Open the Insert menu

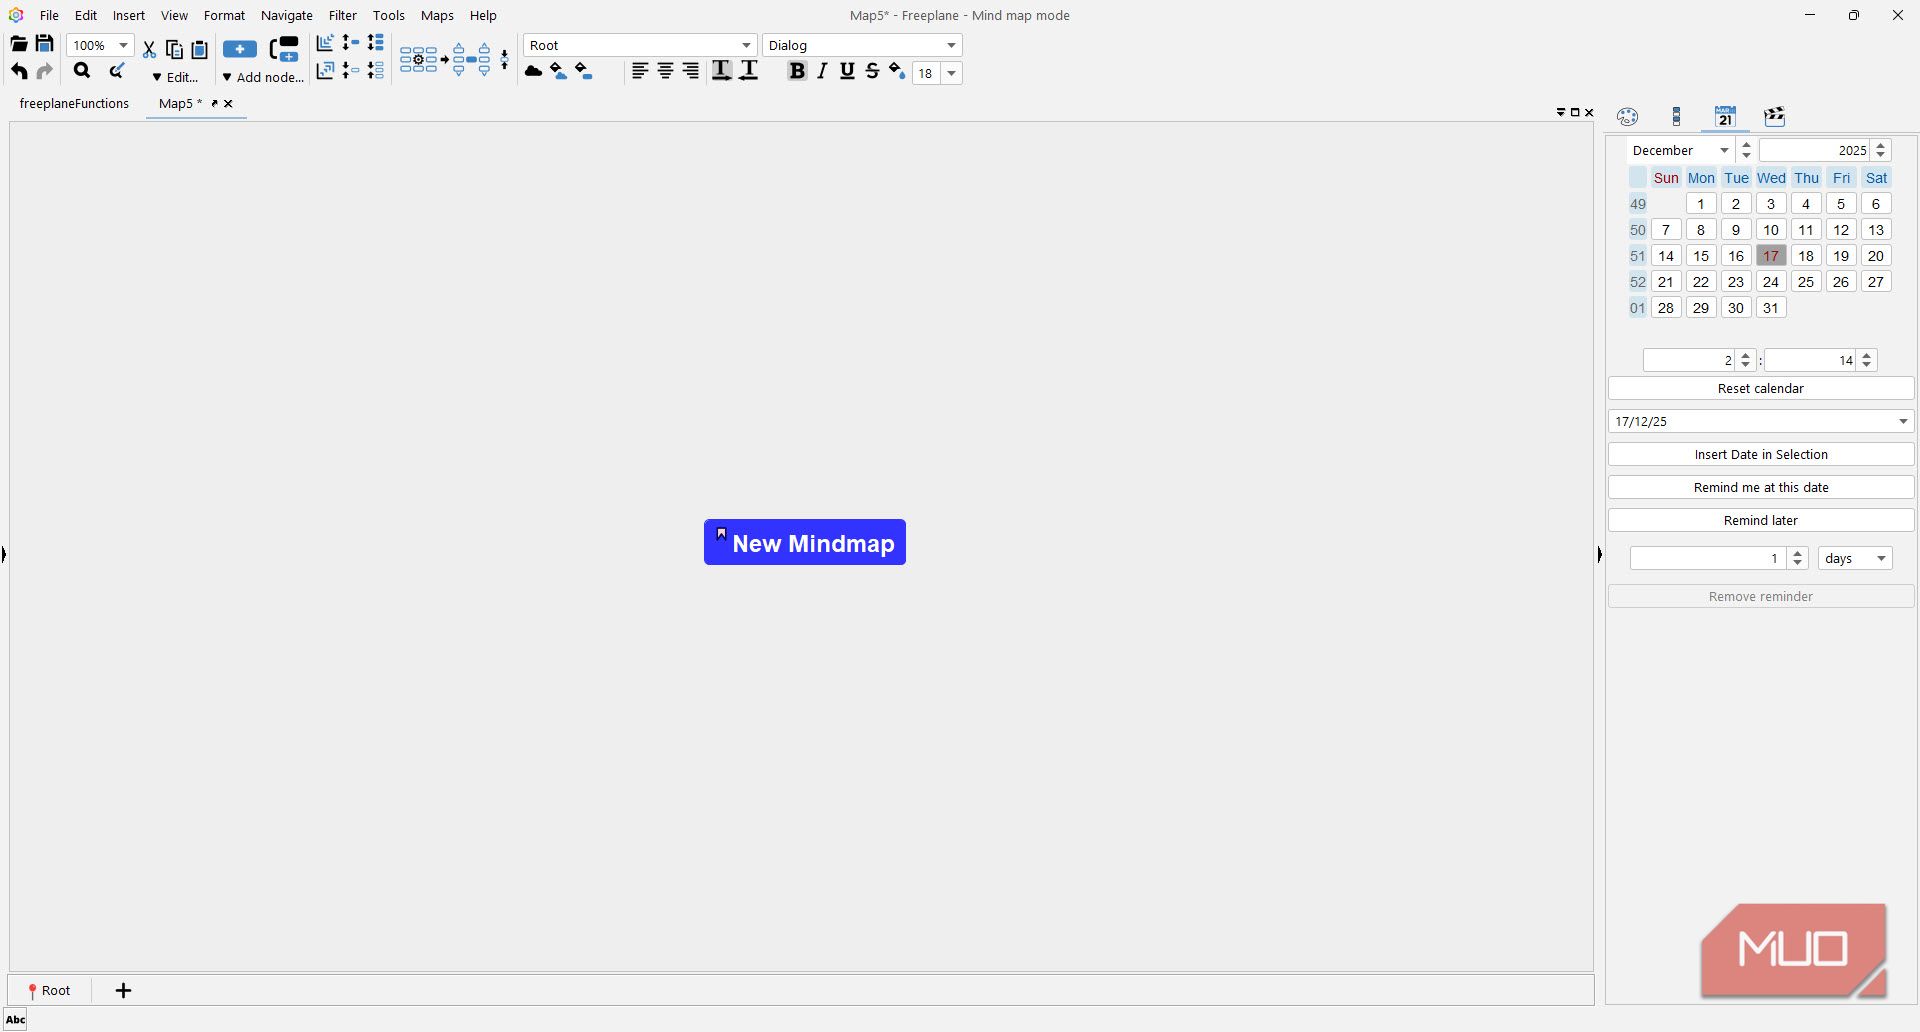pos(129,15)
